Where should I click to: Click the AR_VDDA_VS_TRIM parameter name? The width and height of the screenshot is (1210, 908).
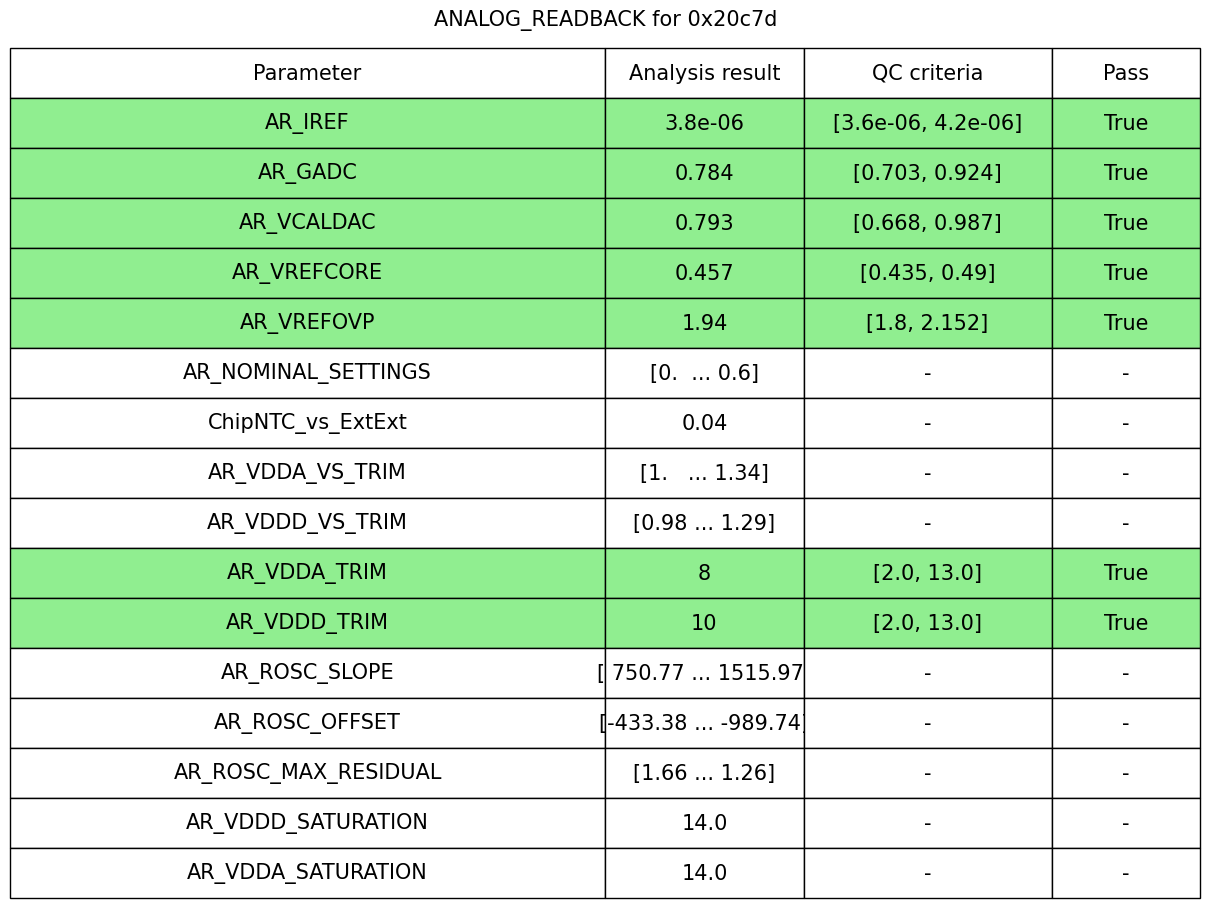pos(307,473)
